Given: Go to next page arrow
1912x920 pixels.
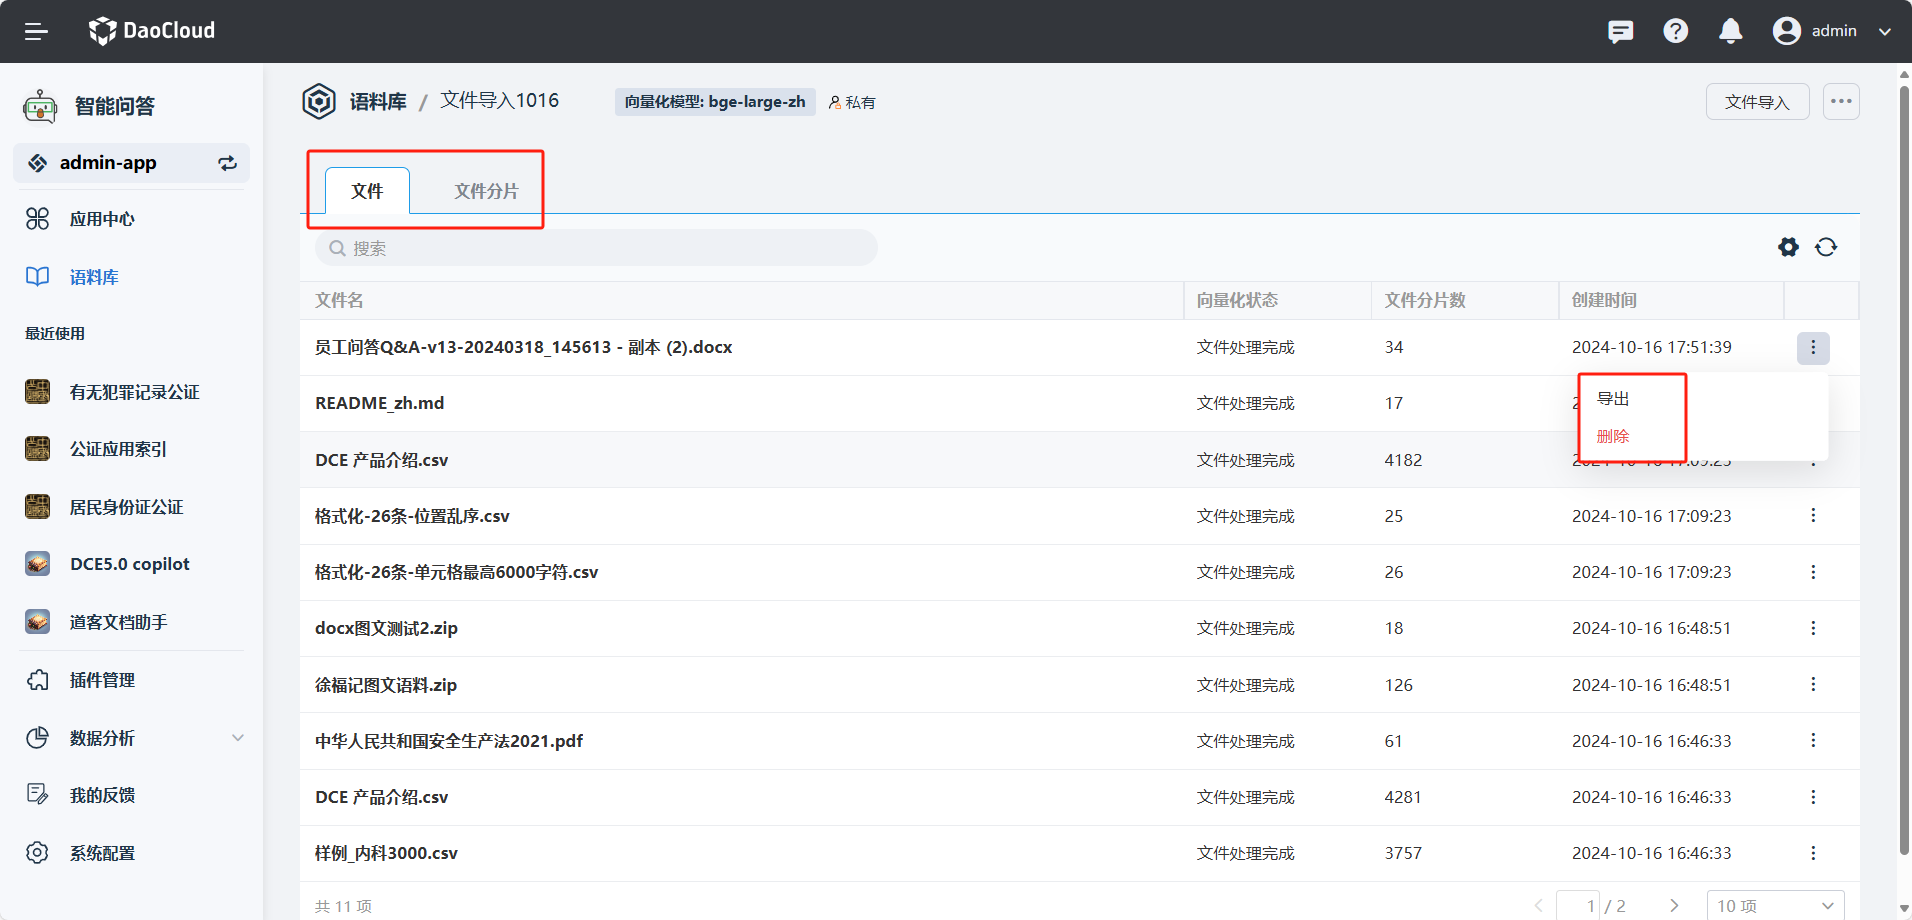Looking at the screenshot, I should click(x=1674, y=905).
